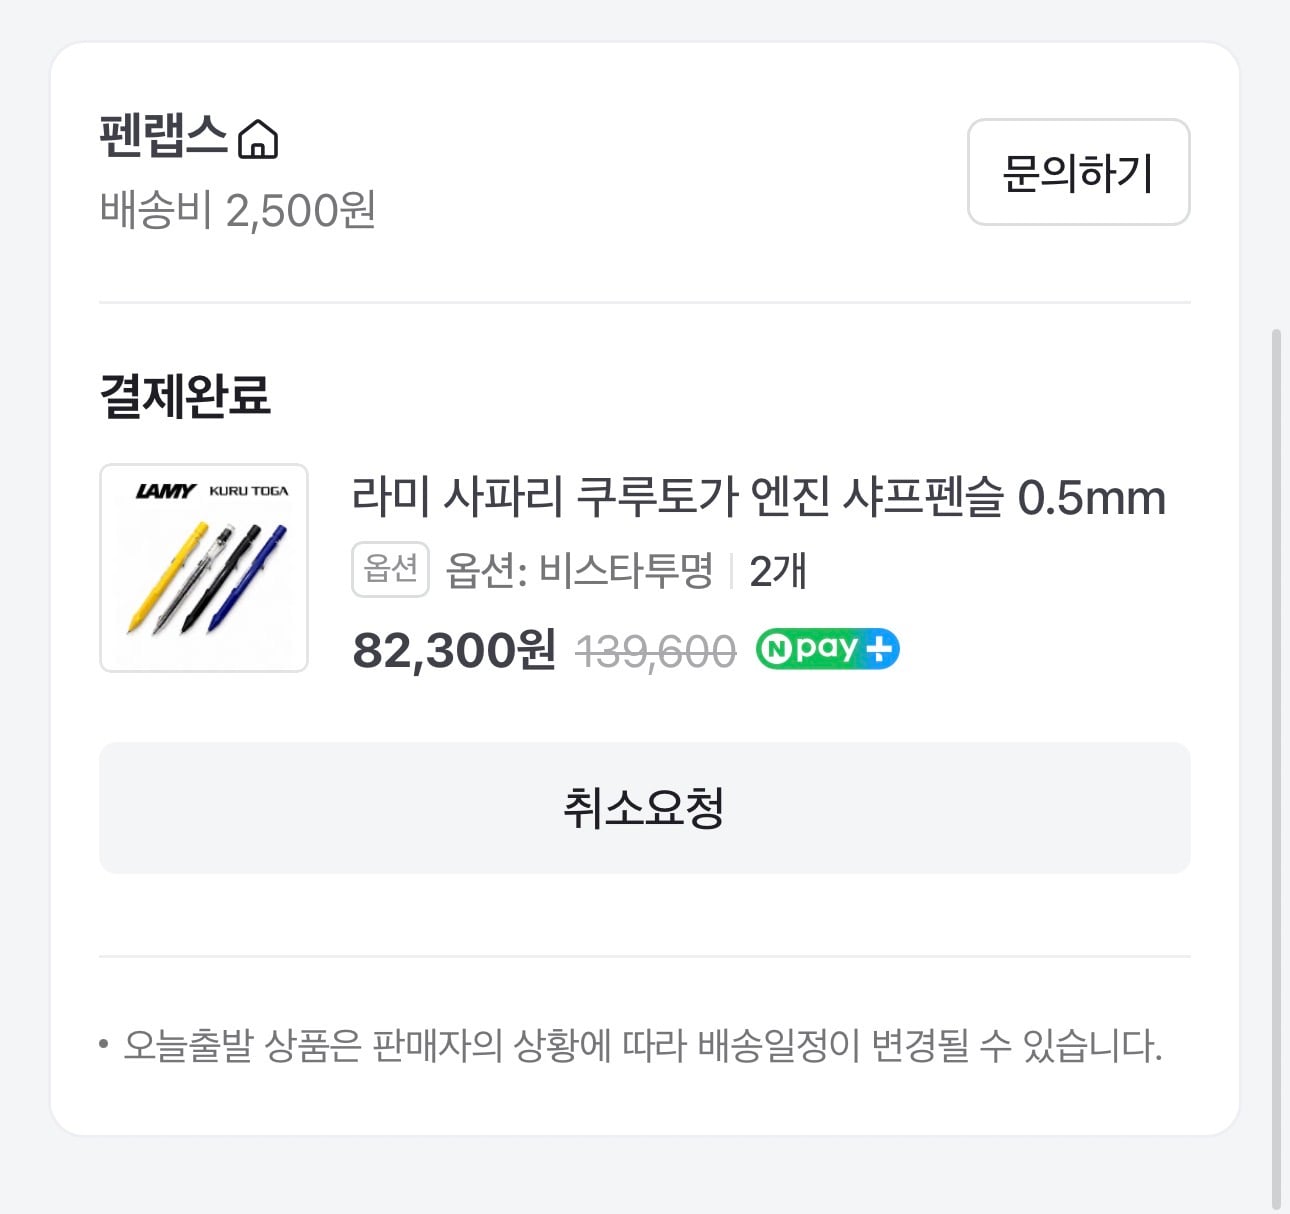1290x1214 pixels.
Task: Click the 옵션: 비스타투명 option text
Action: (579, 571)
